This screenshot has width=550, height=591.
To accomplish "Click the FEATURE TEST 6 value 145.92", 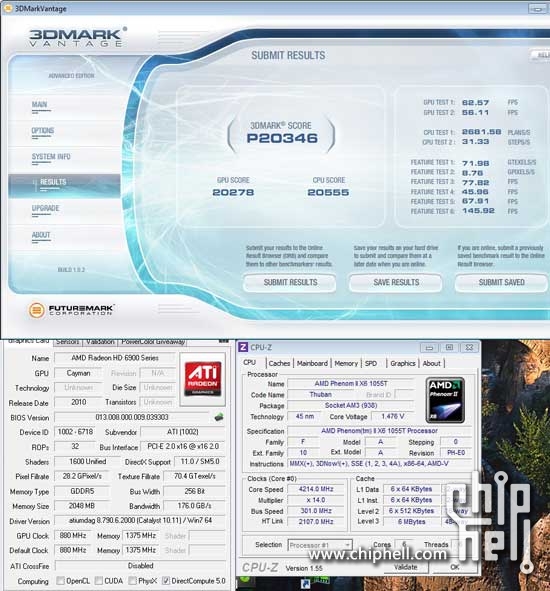I will point(478,211).
